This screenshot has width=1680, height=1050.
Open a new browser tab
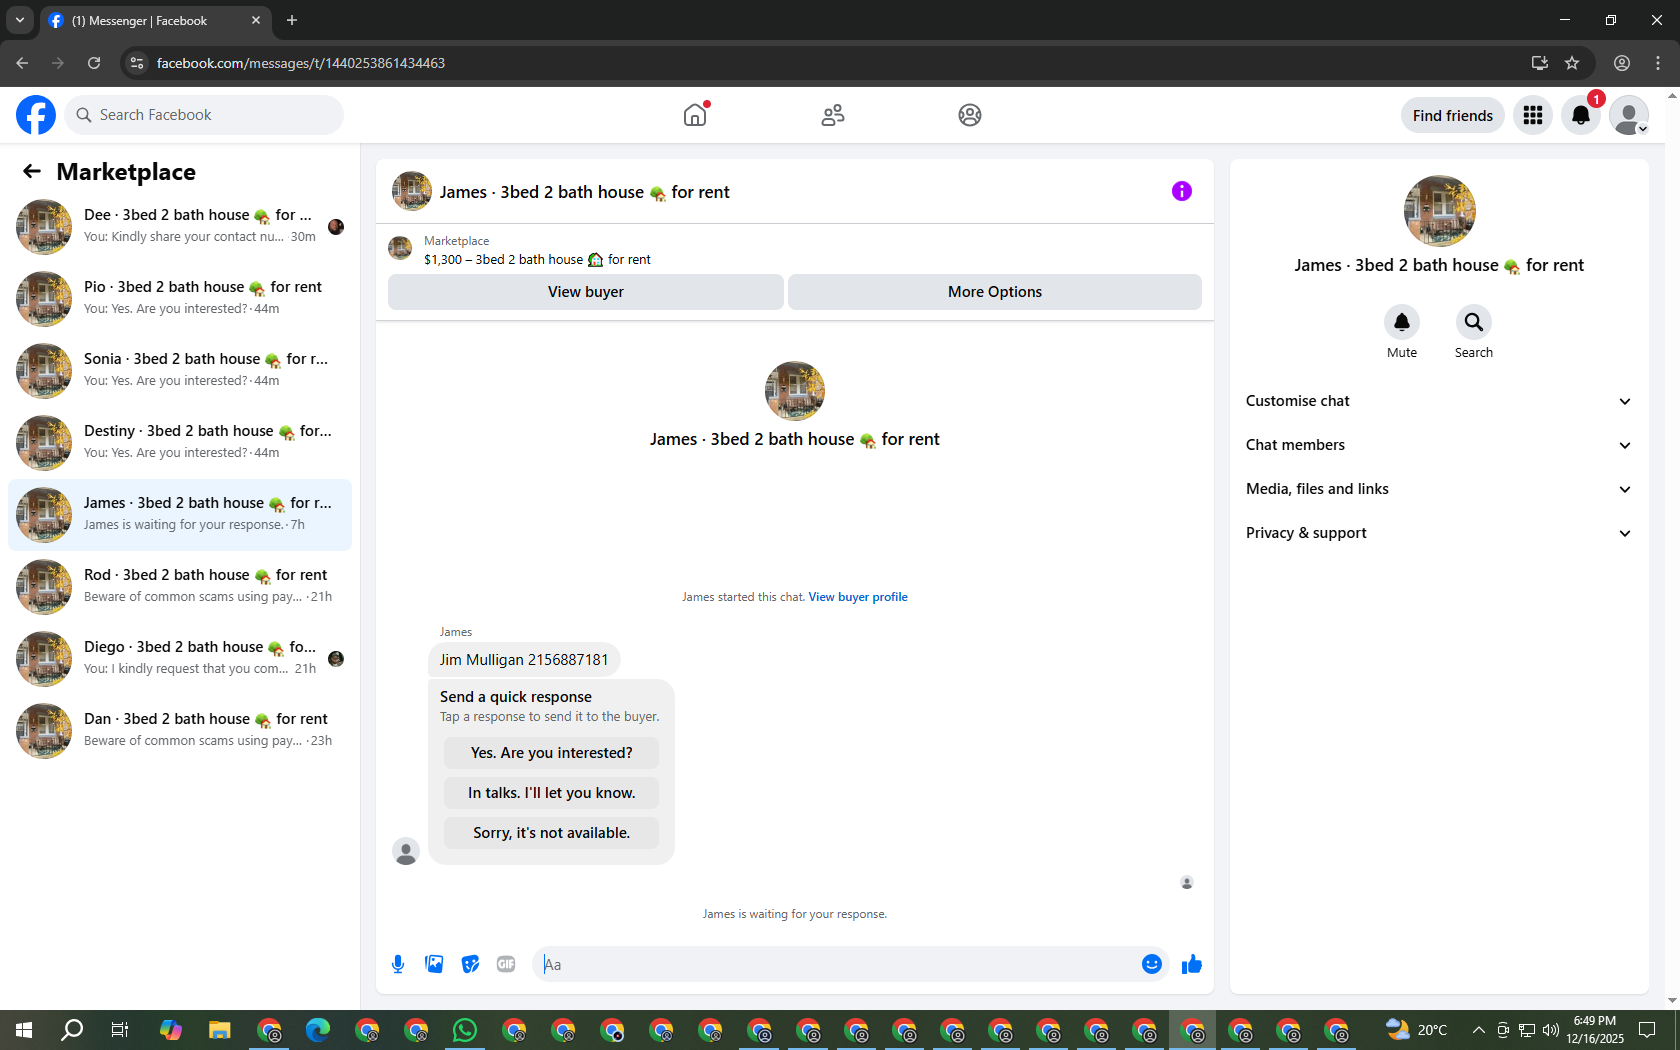pyautogui.click(x=292, y=20)
